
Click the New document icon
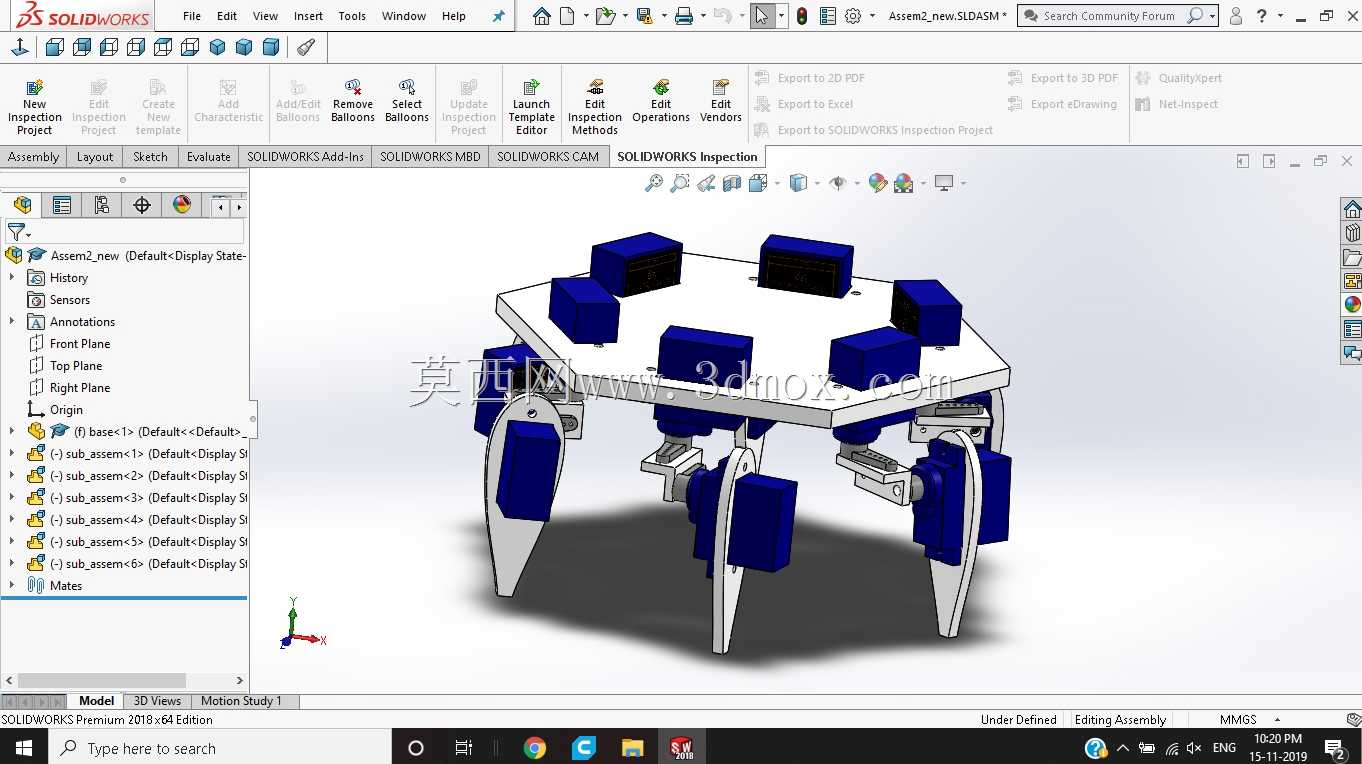tap(567, 16)
